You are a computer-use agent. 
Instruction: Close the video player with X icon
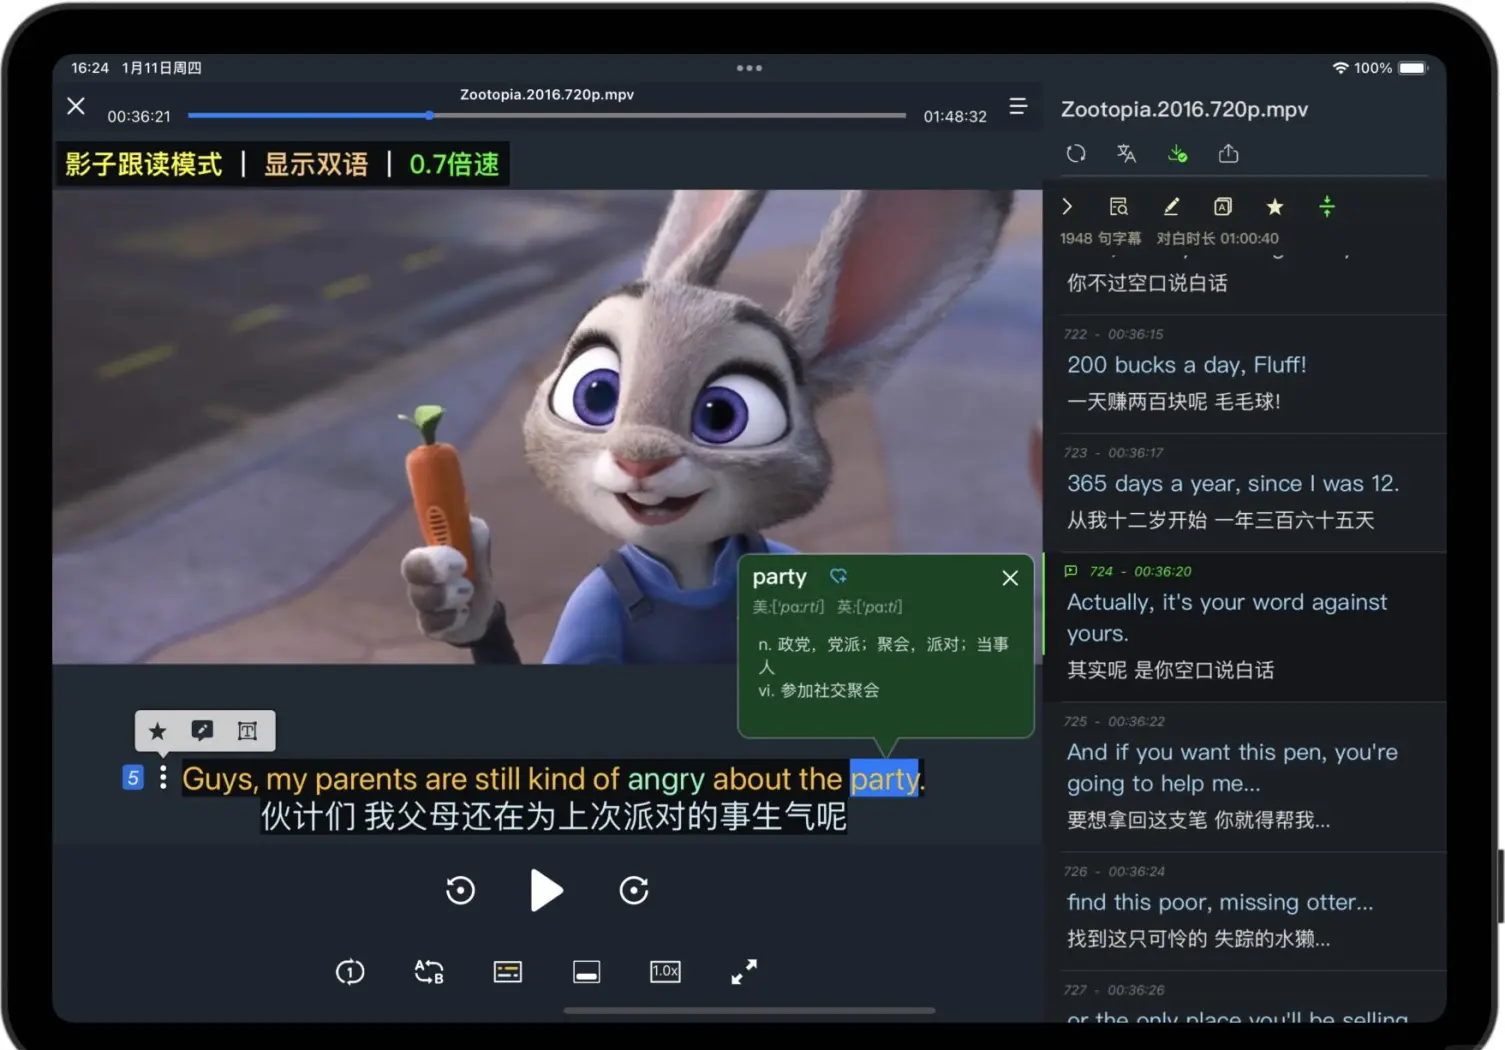point(76,106)
